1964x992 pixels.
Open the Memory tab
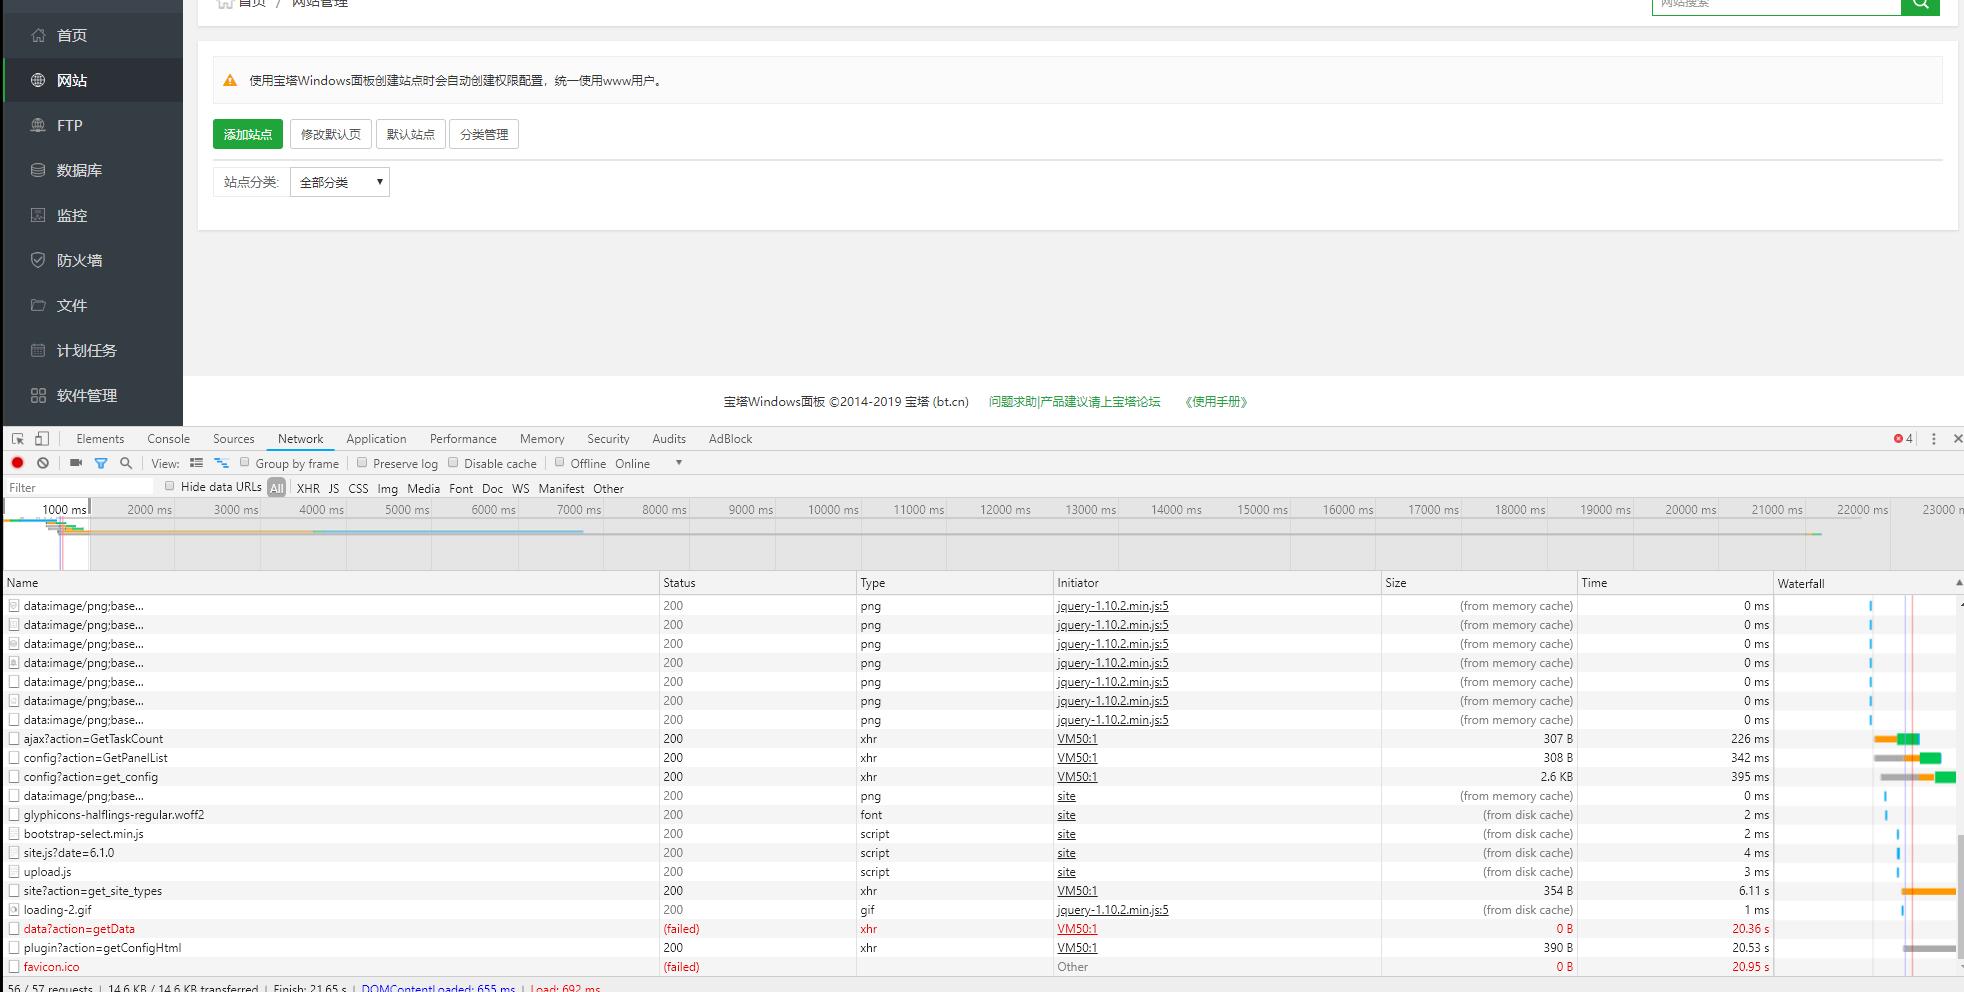click(x=542, y=439)
